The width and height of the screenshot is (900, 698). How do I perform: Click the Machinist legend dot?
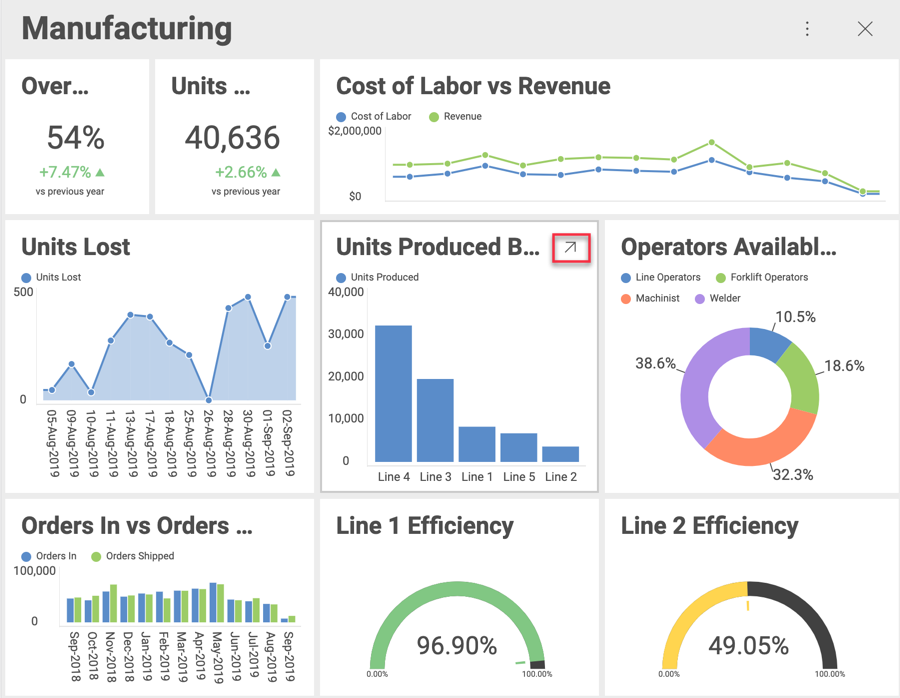tap(627, 299)
